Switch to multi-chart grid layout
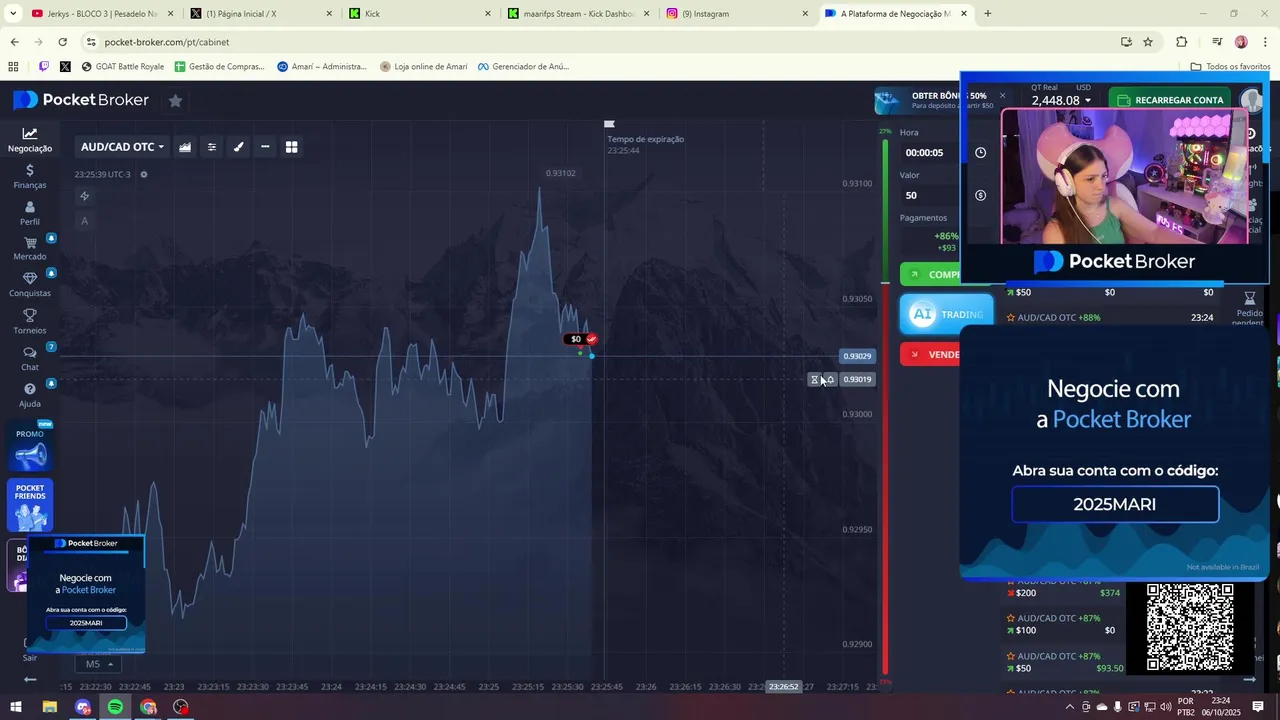This screenshot has width=1280, height=720. (292, 147)
